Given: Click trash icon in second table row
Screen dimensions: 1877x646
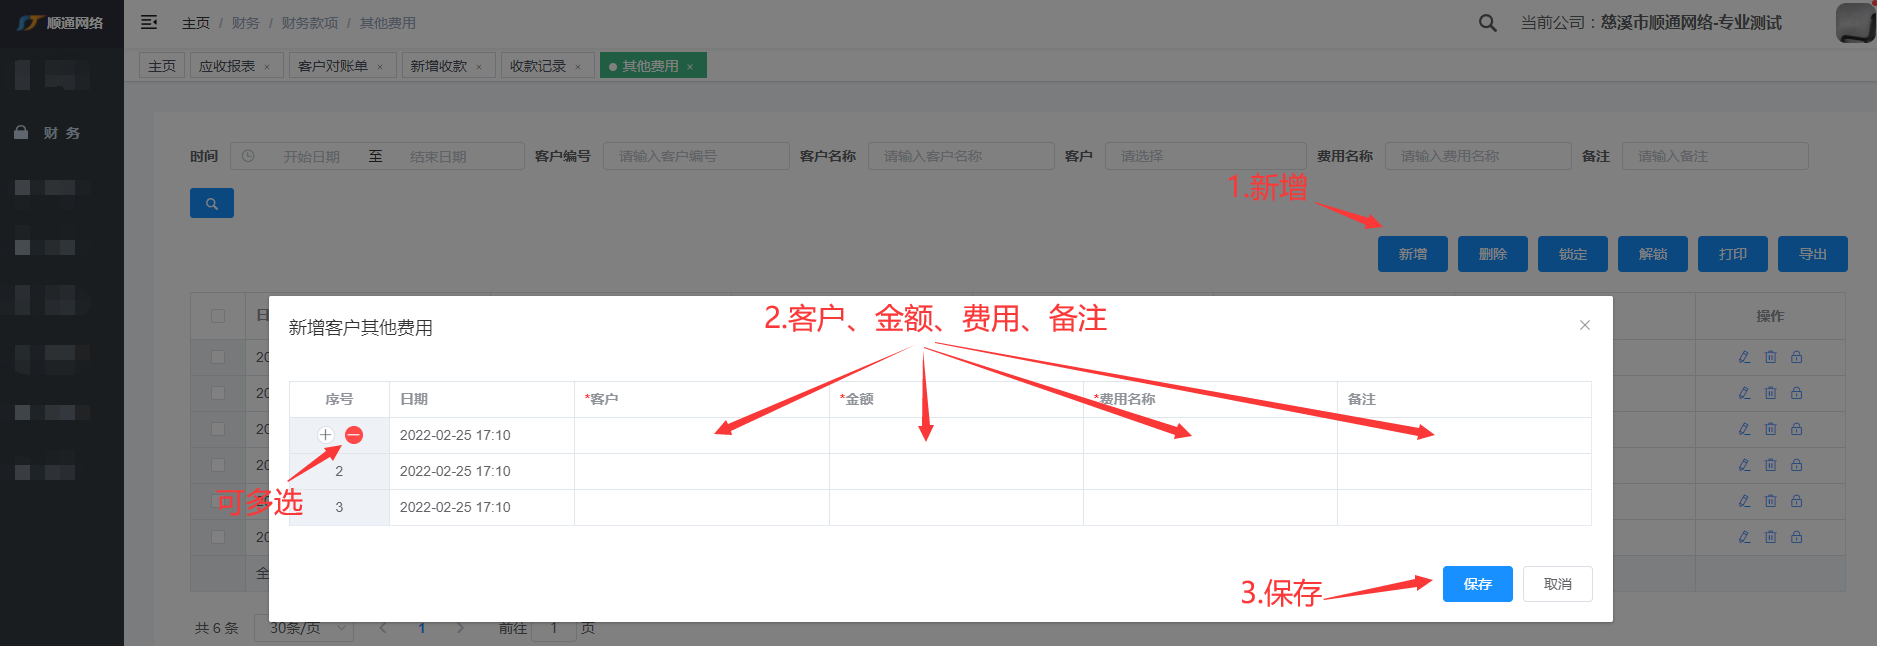Looking at the screenshot, I should (1770, 393).
